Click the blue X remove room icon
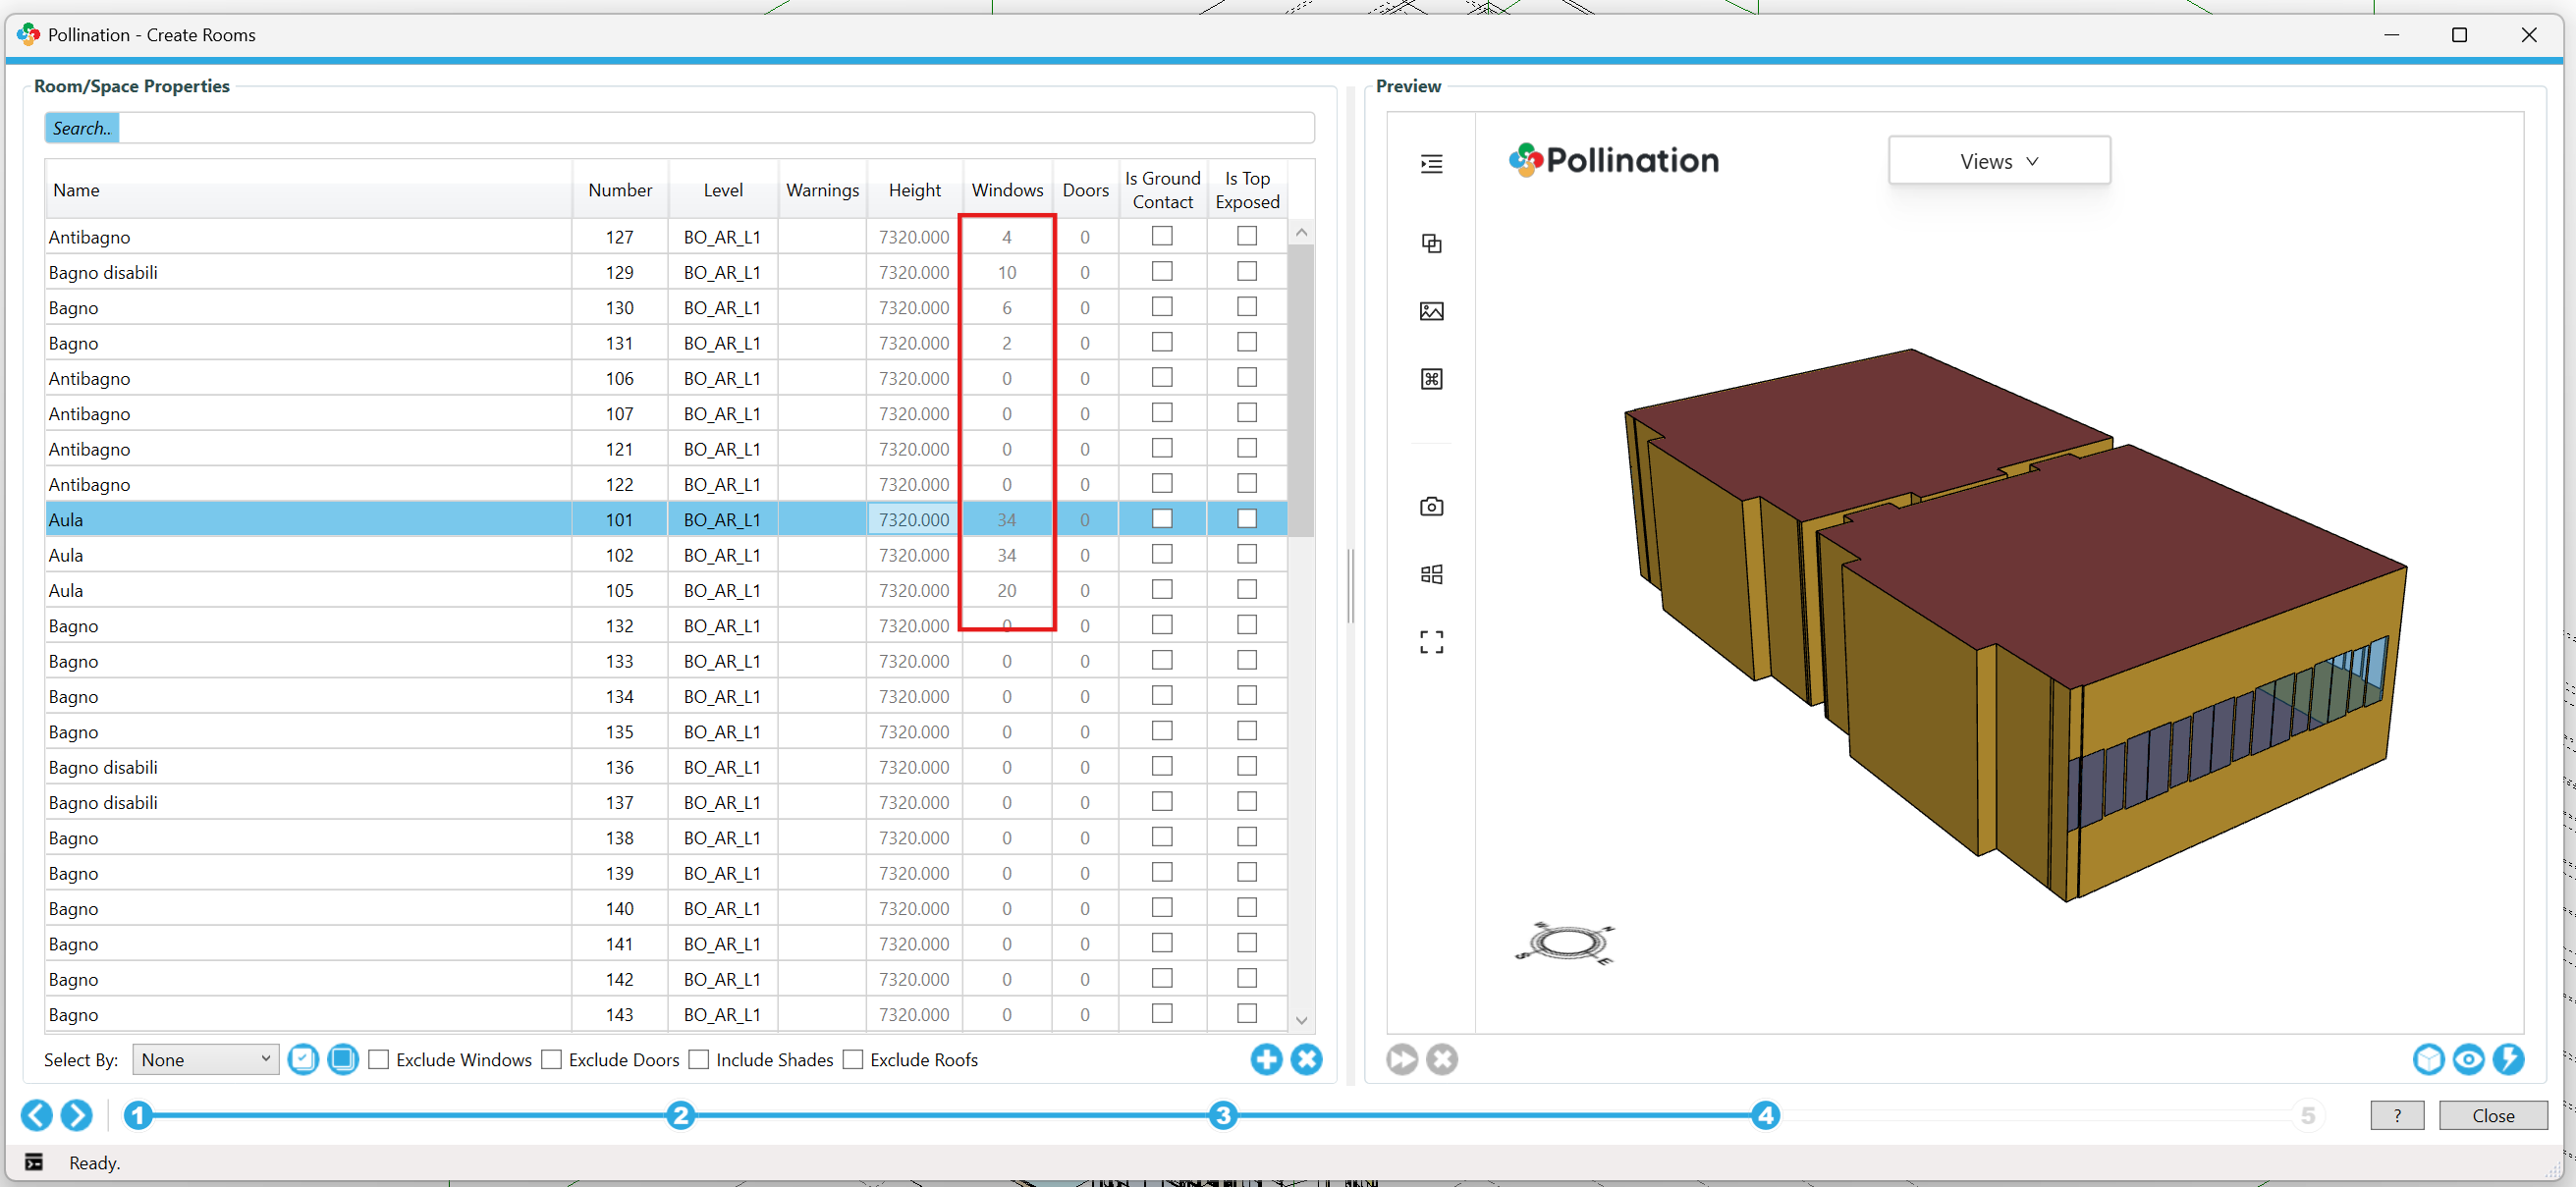Viewport: 2576px width, 1187px height. coord(1306,1060)
